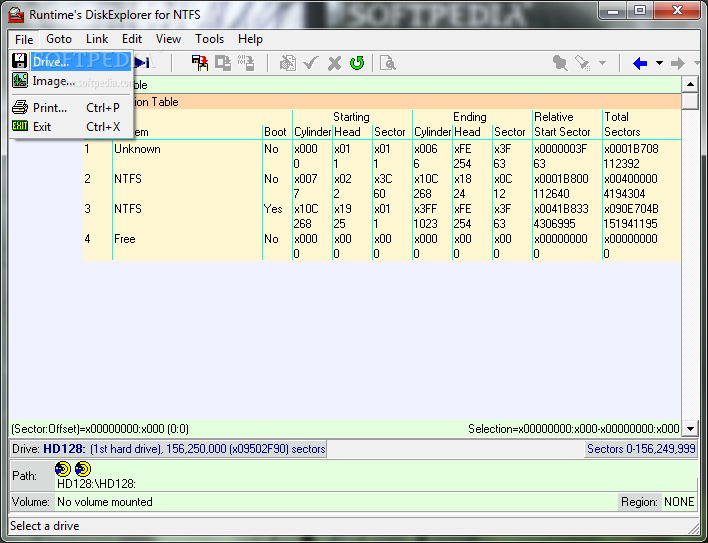Click the floppy drive icon beside Drive...
Image resolution: width=708 pixels, height=543 pixels.
pos(19,60)
